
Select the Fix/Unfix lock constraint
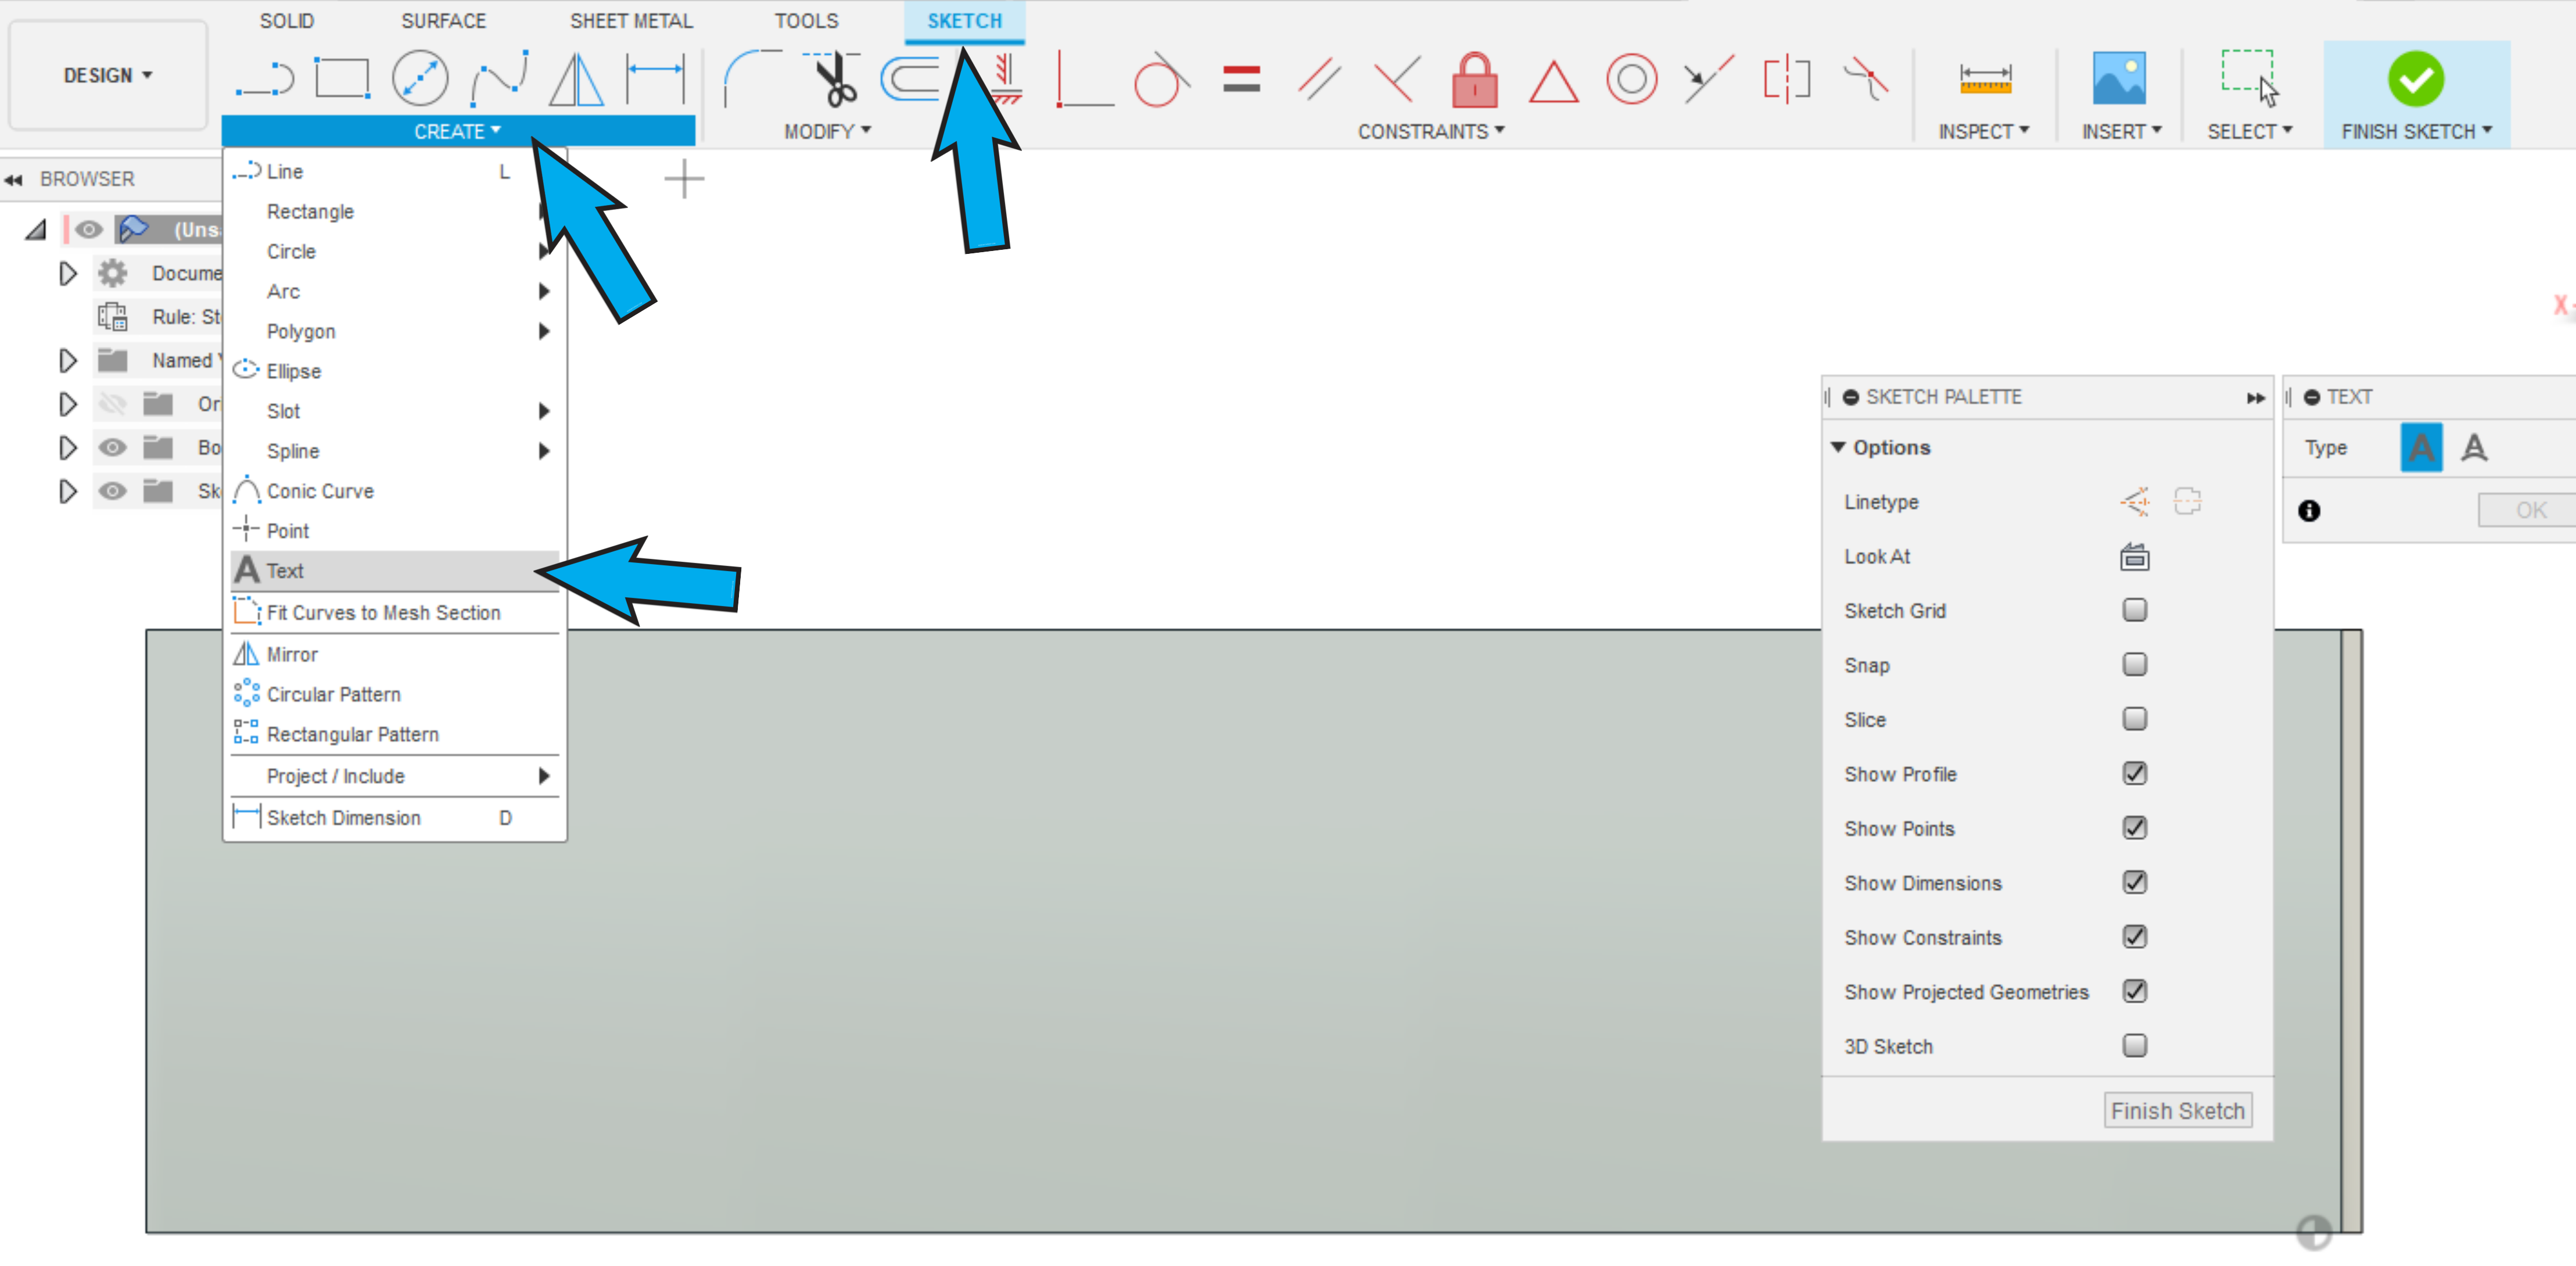point(1474,80)
